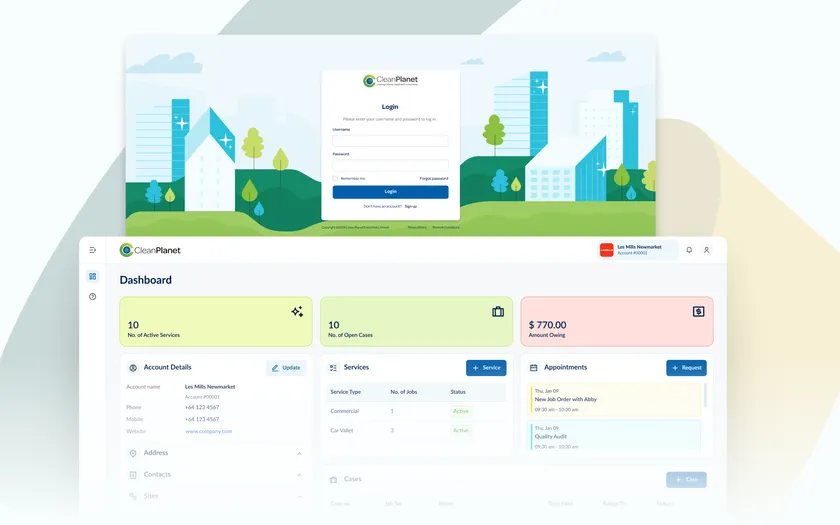Expand the Address section chevron
Image resolution: width=840 pixels, height=525 pixels.
[299, 454]
